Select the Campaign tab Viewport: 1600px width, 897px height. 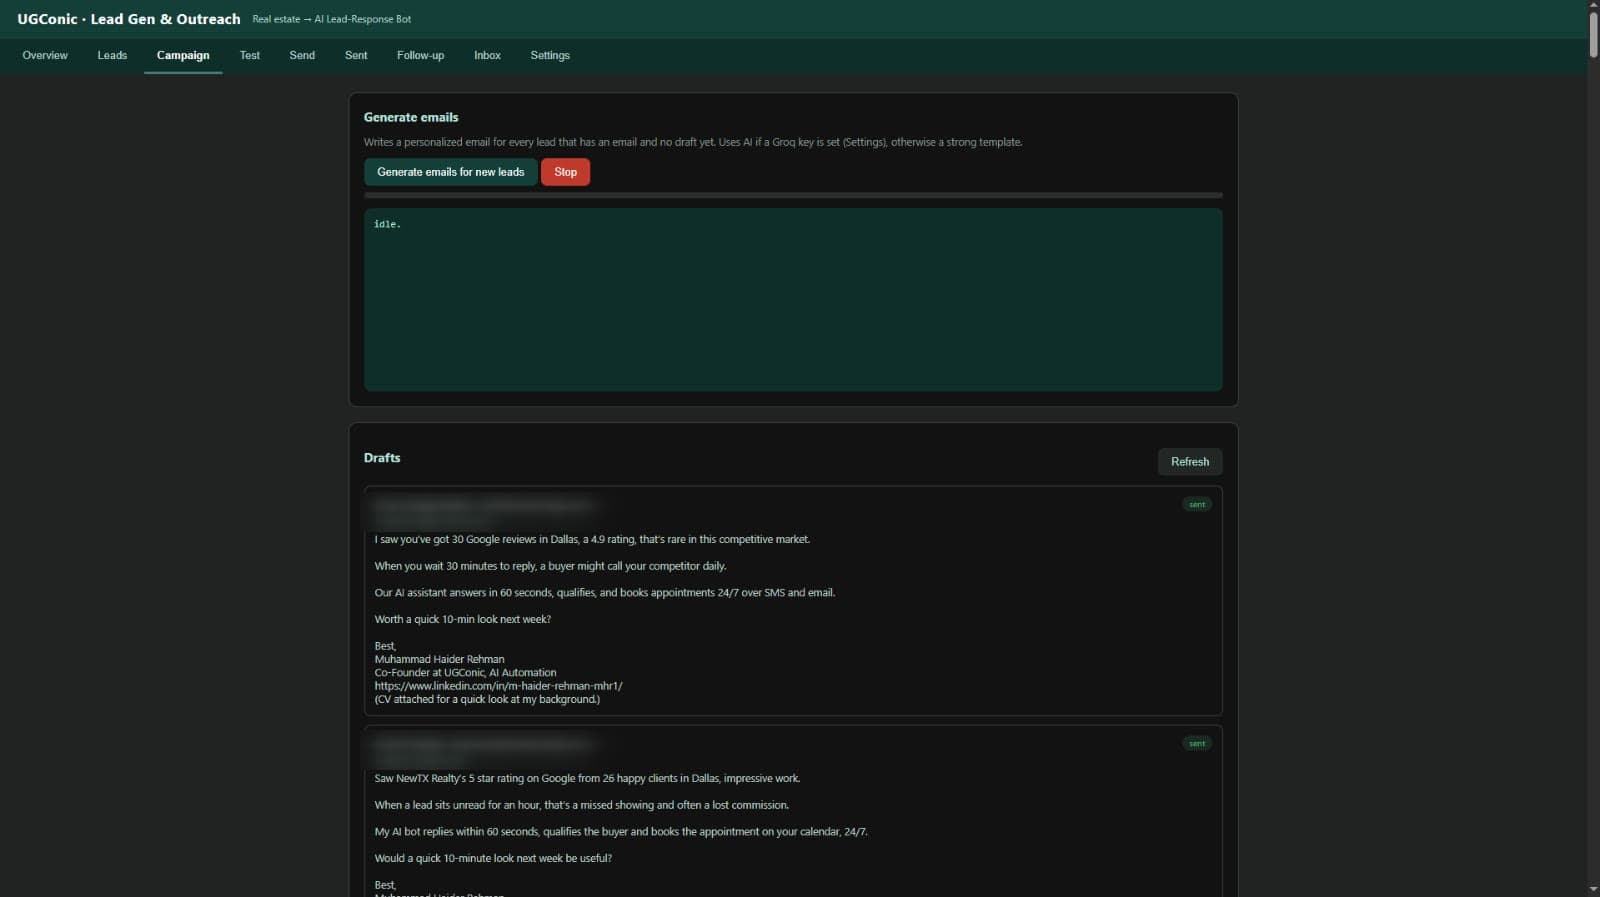click(x=183, y=55)
